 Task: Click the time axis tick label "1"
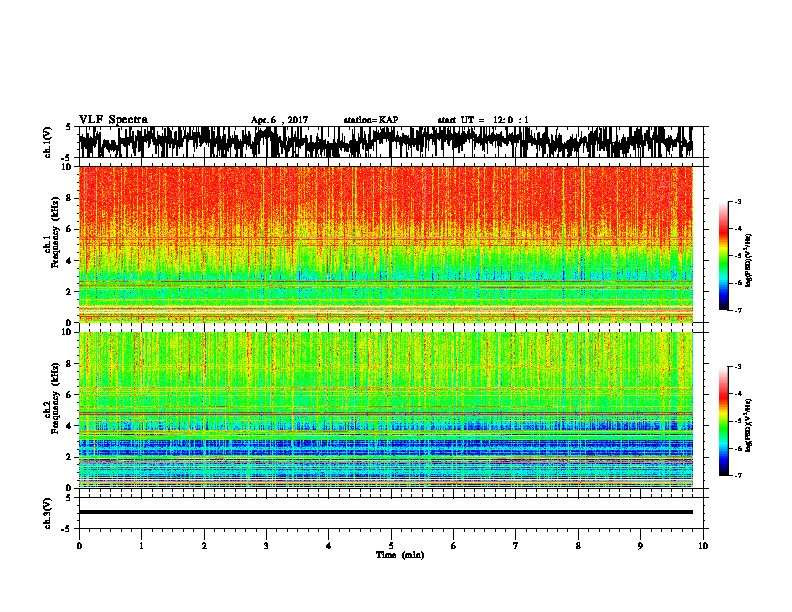pos(141,546)
